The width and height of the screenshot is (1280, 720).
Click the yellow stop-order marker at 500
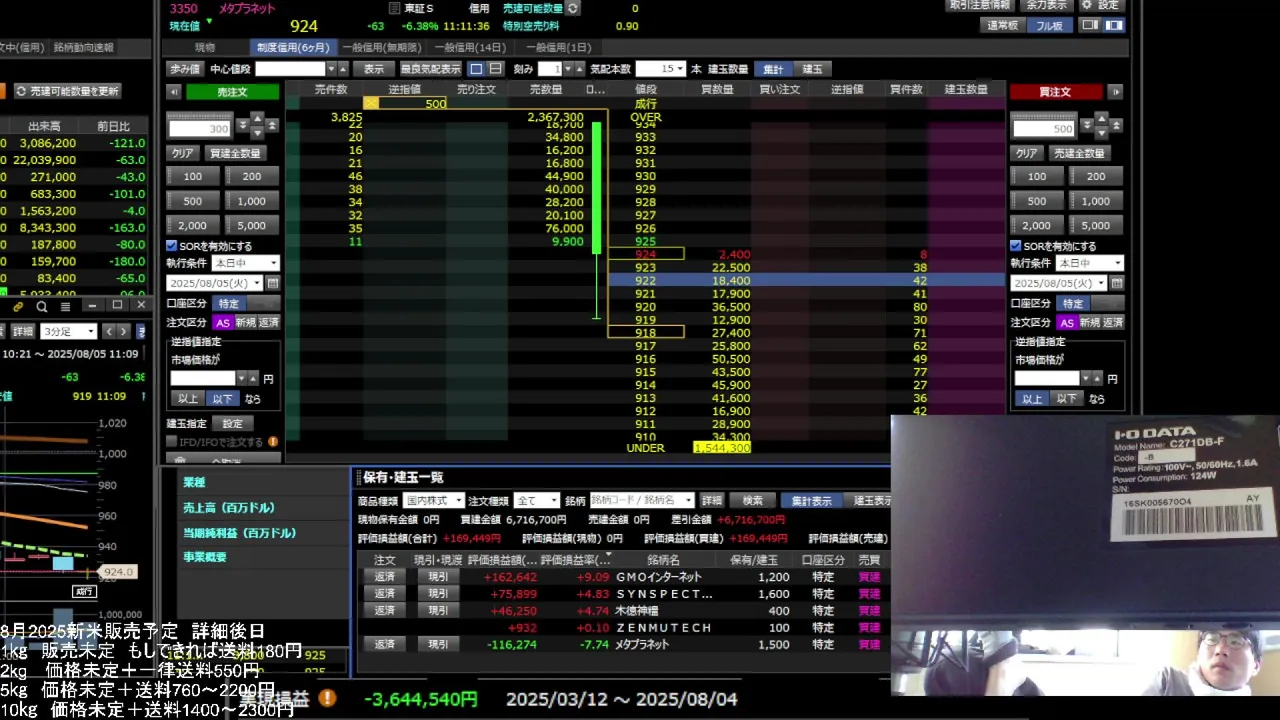tap(371, 103)
